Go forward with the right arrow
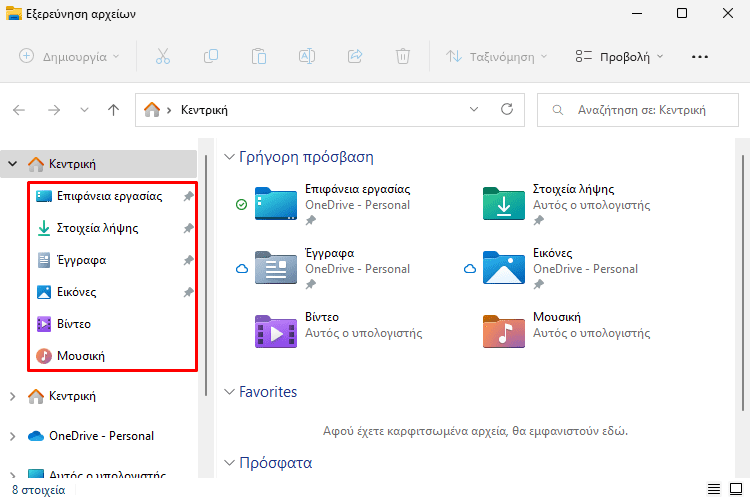 pyautogui.click(x=54, y=110)
